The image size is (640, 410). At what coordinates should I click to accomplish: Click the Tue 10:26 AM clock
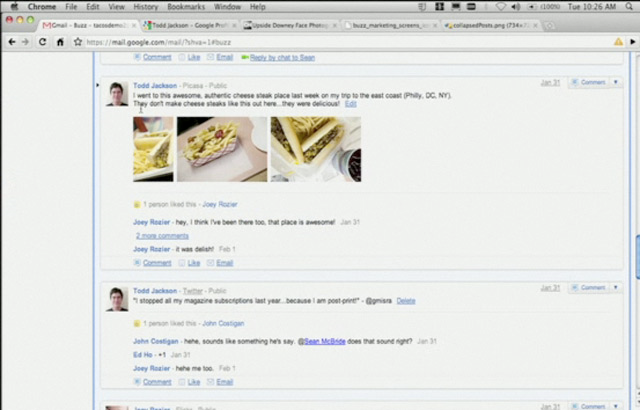[x=592, y=7]
